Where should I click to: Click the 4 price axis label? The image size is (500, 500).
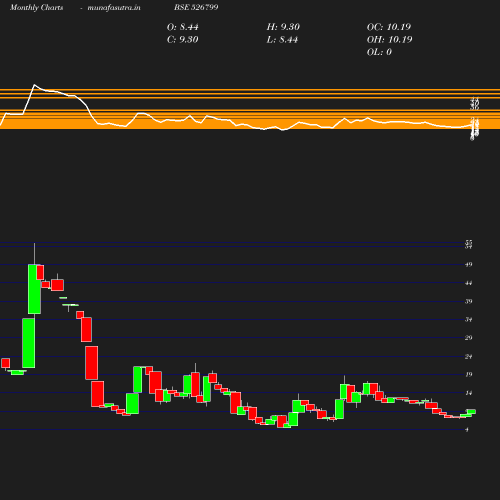(x=467, y=430)
